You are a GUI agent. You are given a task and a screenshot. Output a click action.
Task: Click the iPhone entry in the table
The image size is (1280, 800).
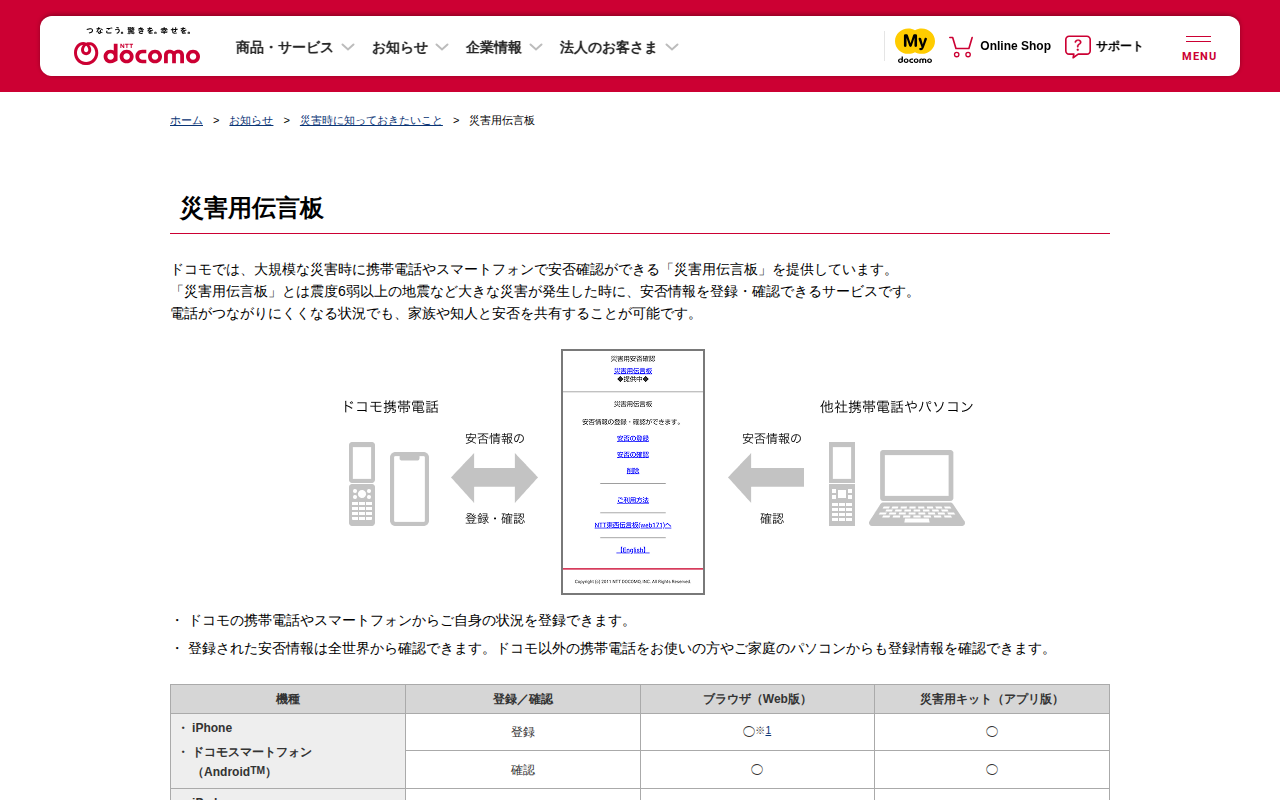pyautogui.click(x=212, y=728)
